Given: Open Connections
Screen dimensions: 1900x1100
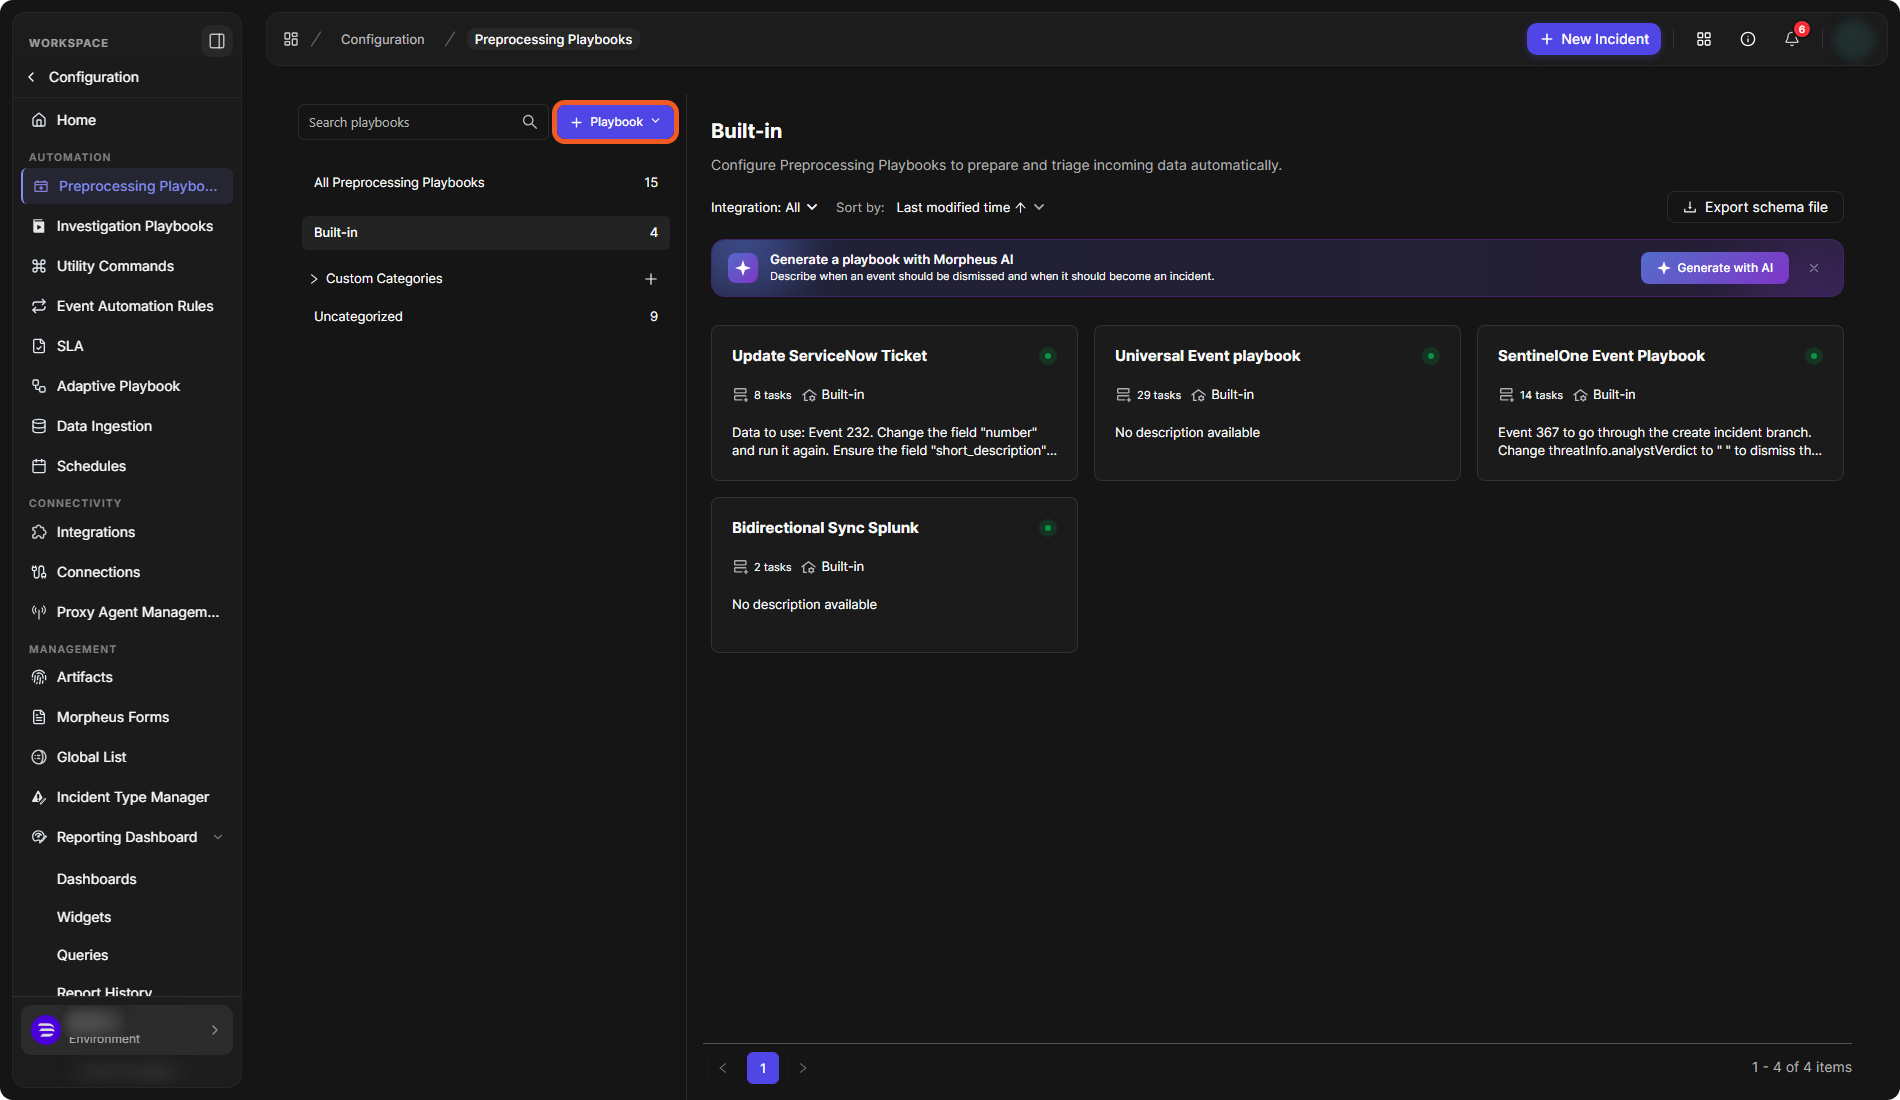Looking at the screenshot, I should point(127,572).
